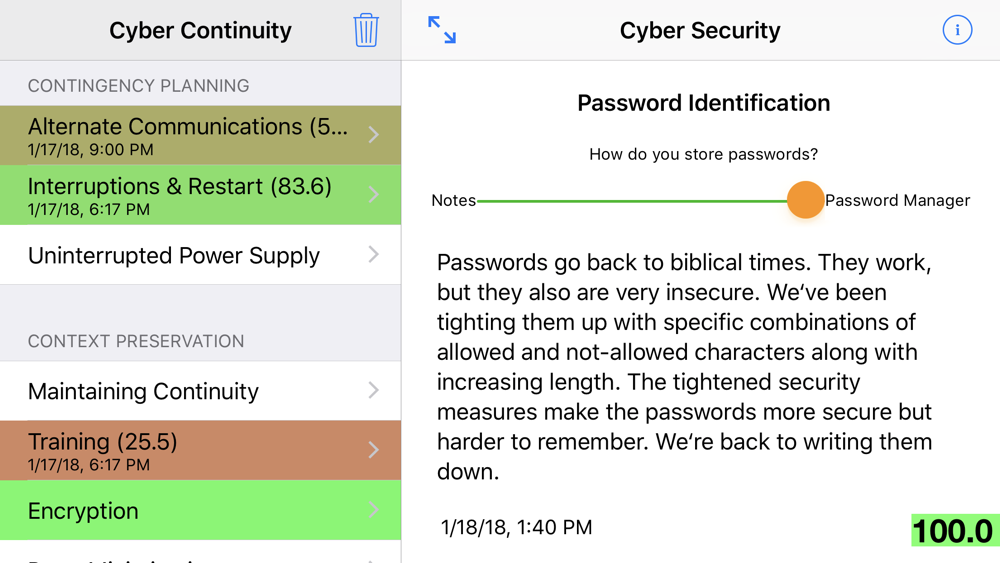Tap the Notes slider label
This screenshot has width=1000, height=563.
(453, 200)
